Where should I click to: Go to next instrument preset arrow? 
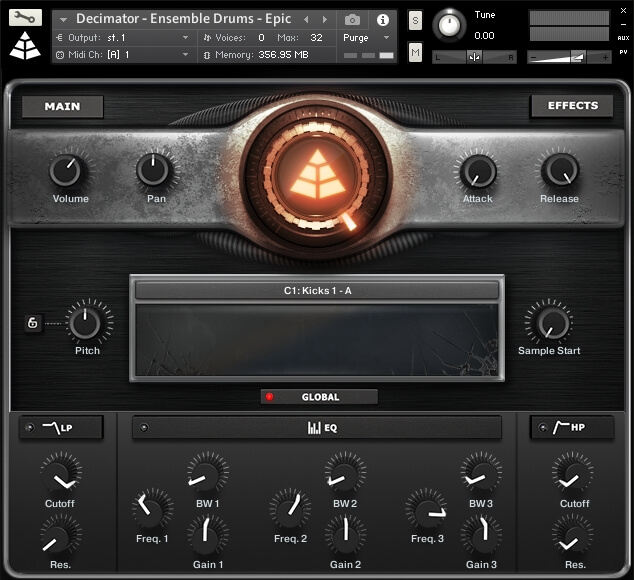coord(325,19)
